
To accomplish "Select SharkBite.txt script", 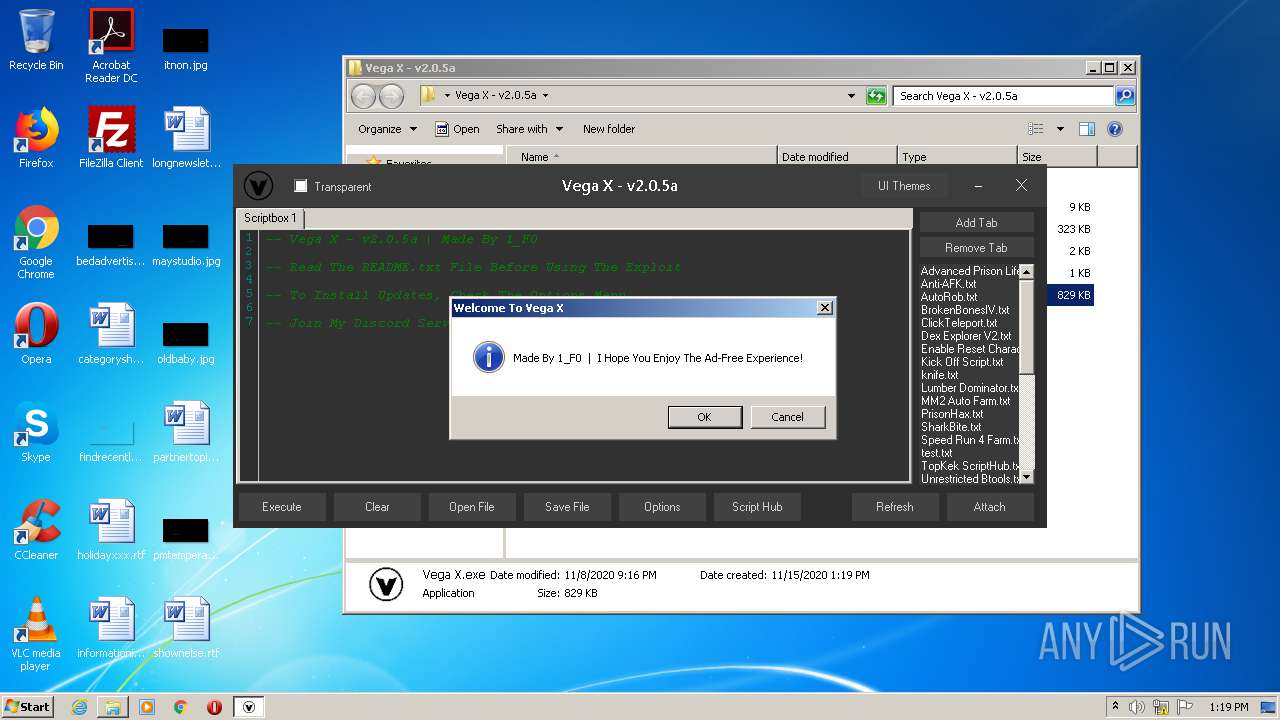I will pos(951,427).
